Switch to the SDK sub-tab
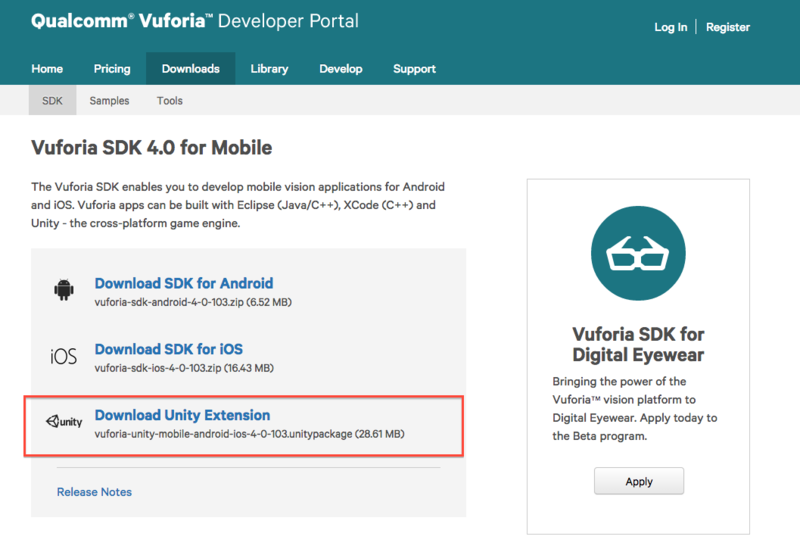Screen dimensions: 800x552 pos(52,100)
